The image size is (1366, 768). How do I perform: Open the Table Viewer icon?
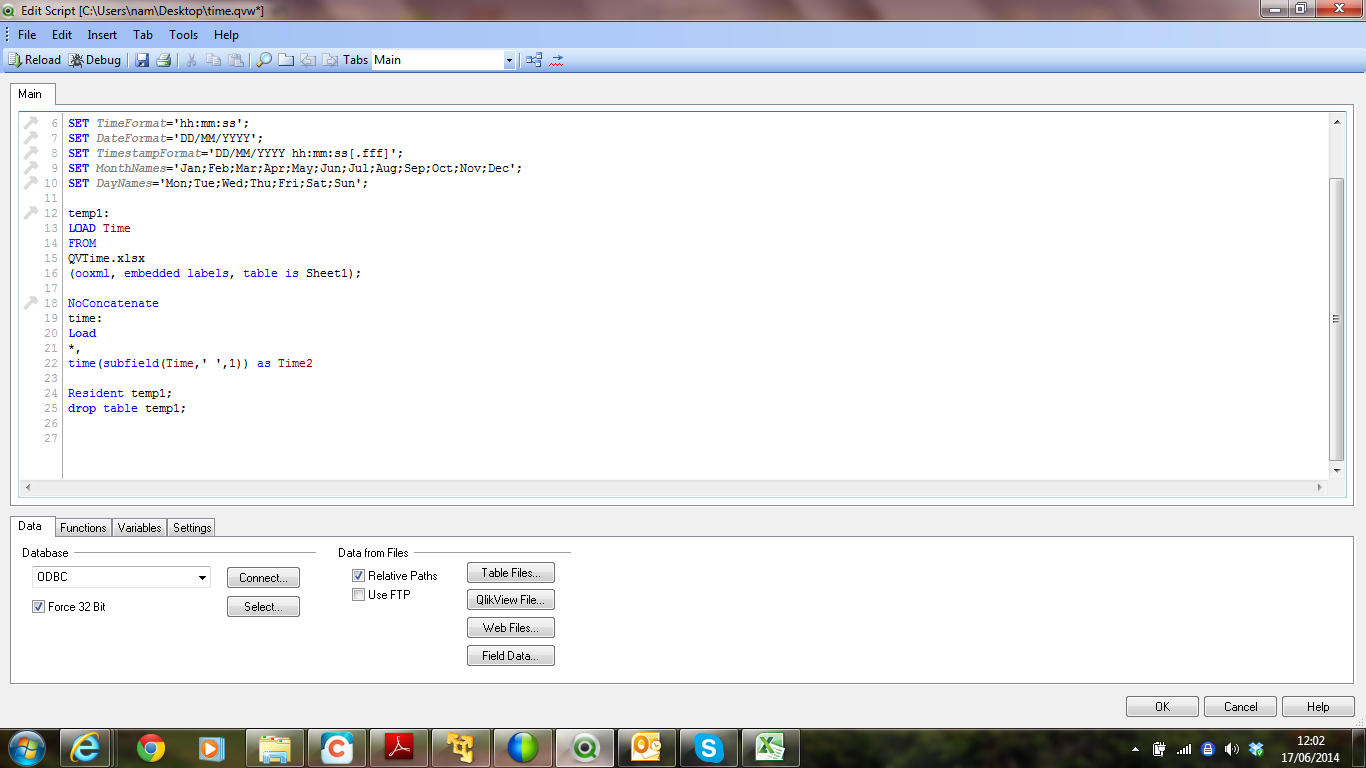point(534,60)
